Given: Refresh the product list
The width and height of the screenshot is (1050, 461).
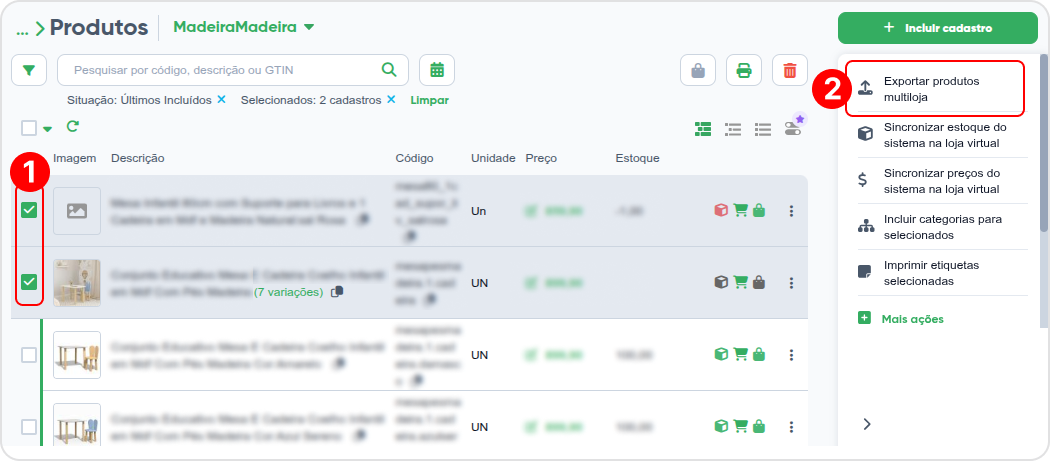Looking at the screenshot, I should [x=72, y=126].
